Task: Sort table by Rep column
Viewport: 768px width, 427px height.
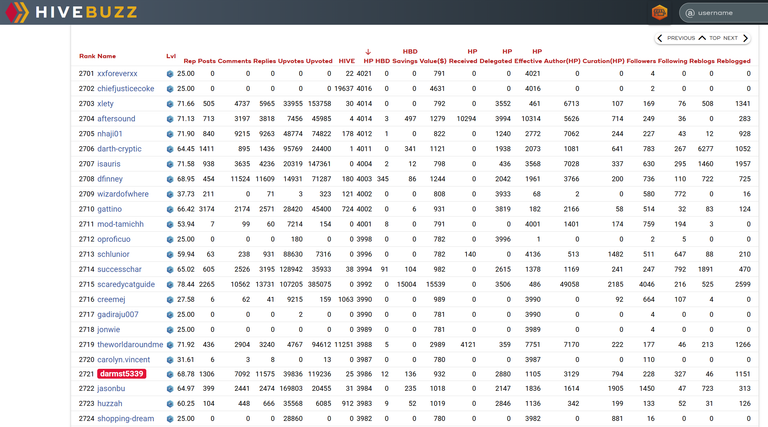Action: pos(190,61)
